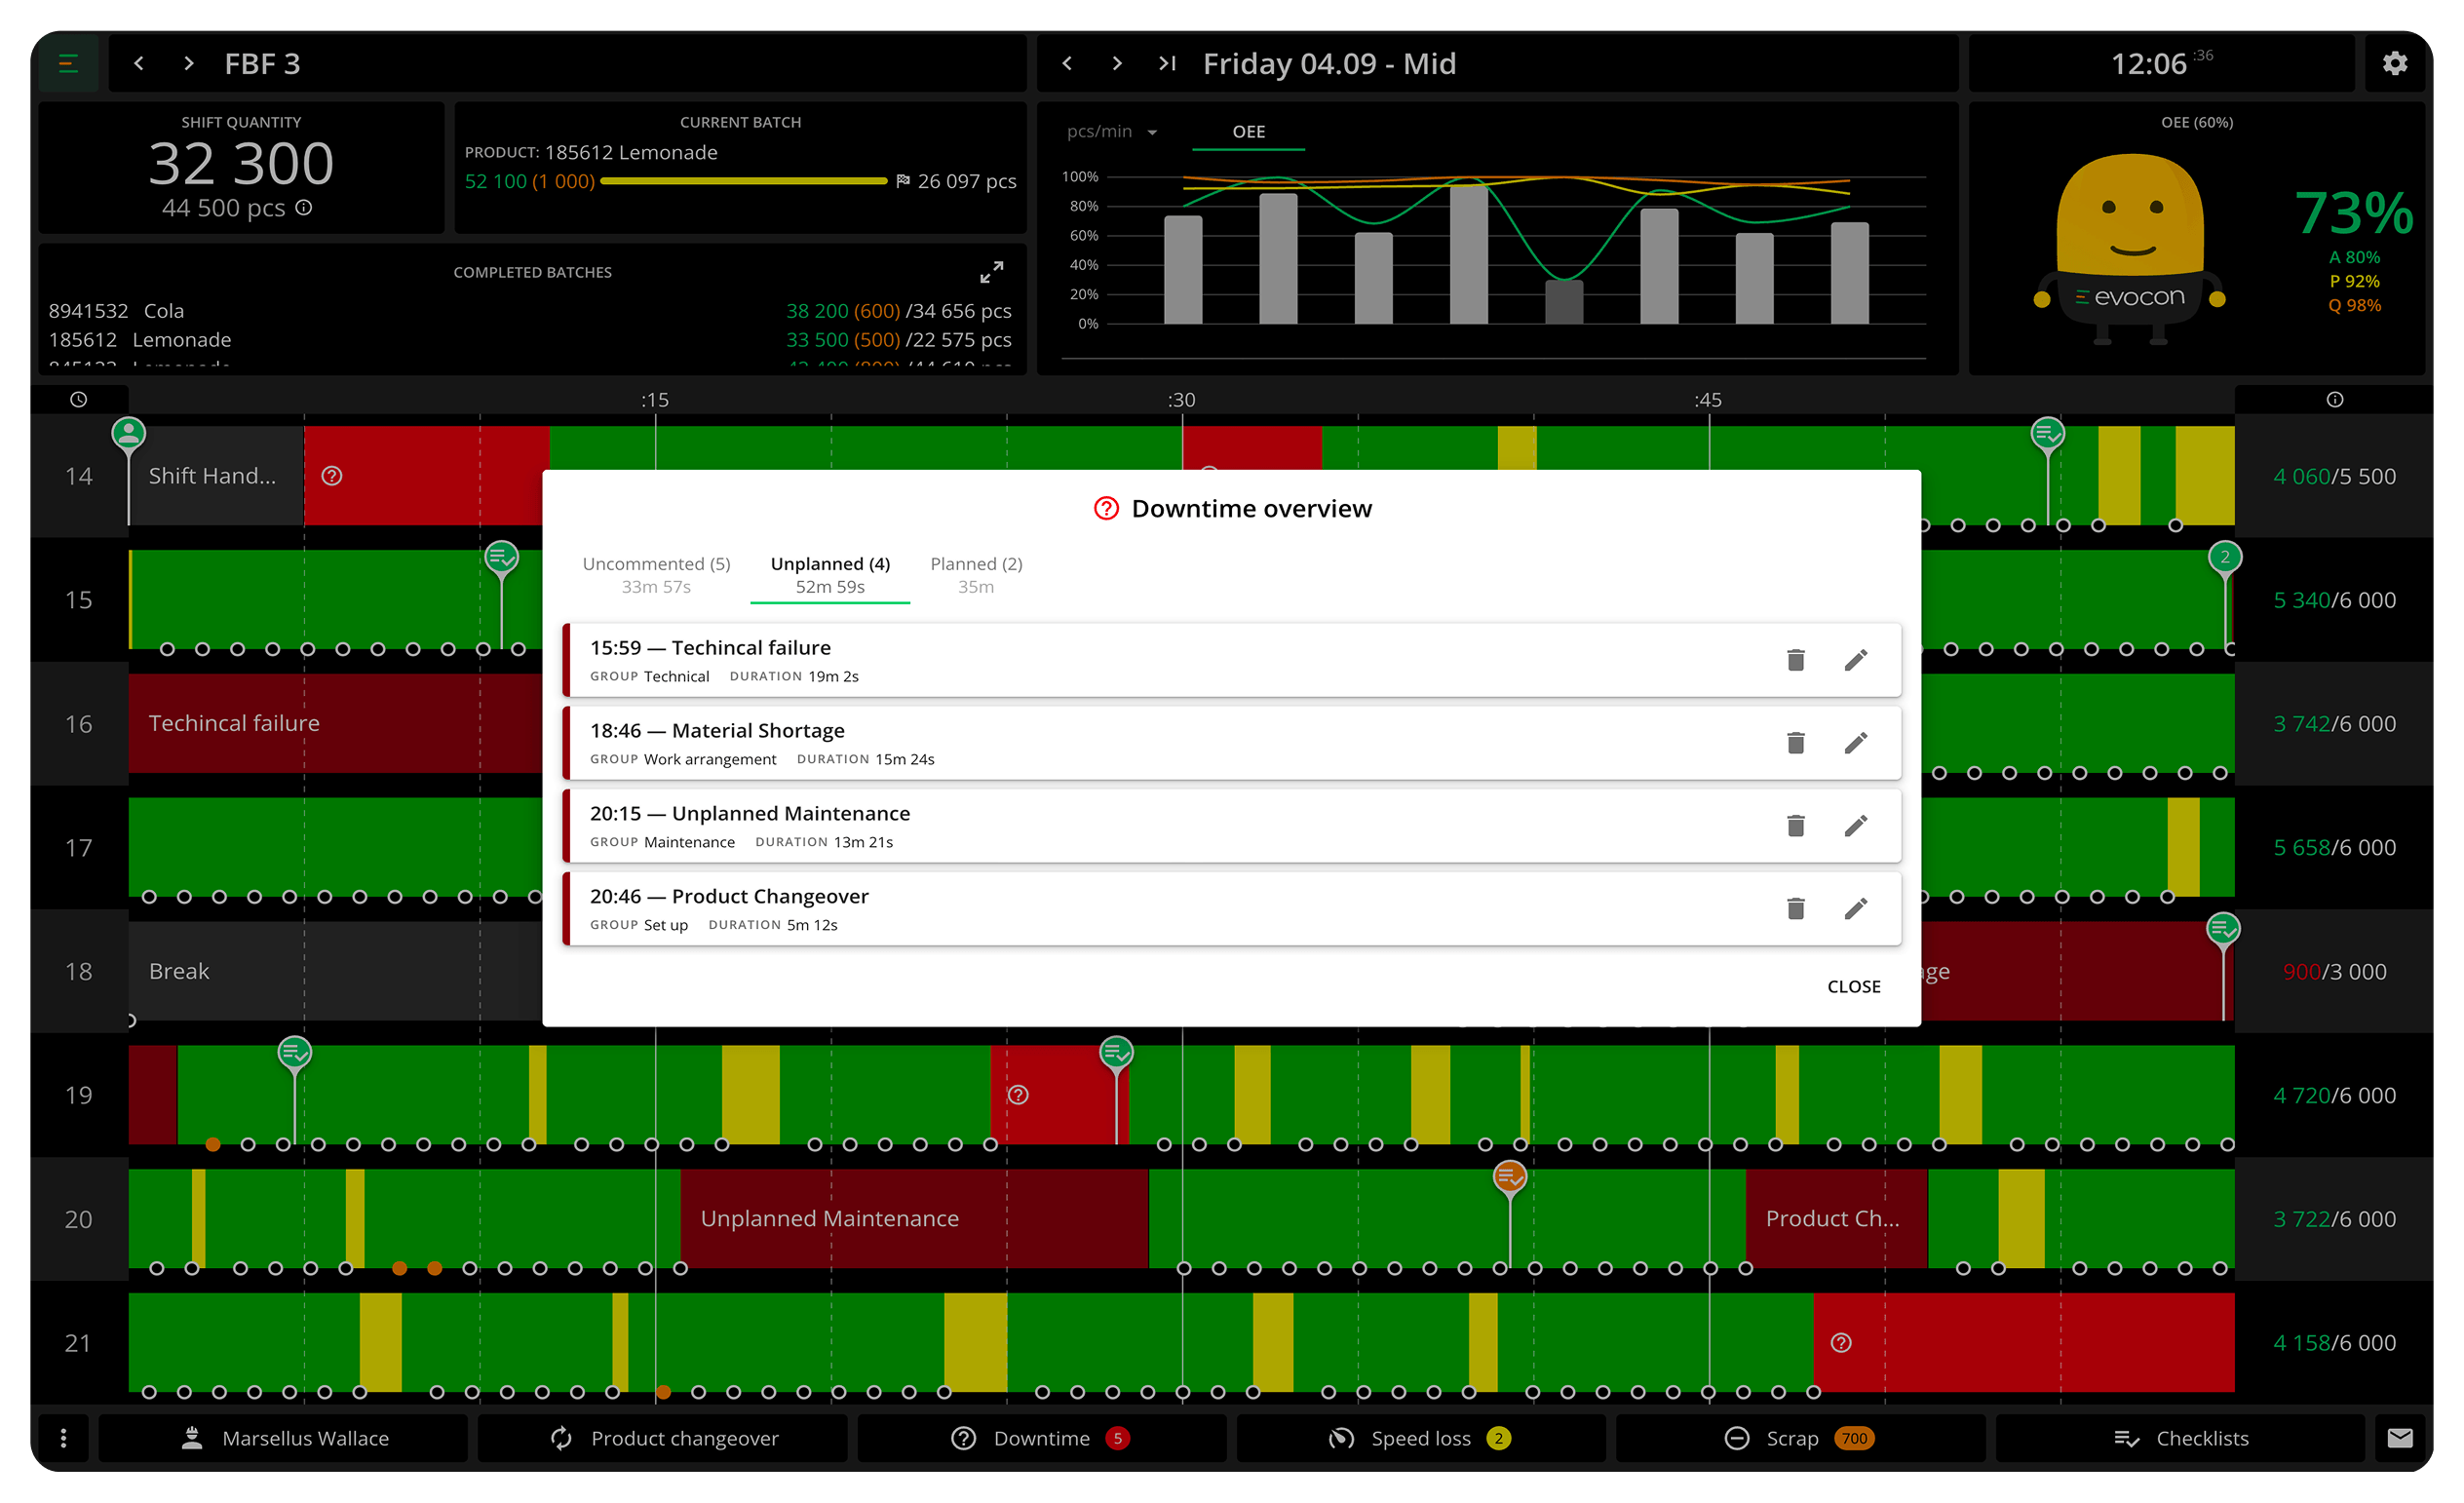
Task: Select the Unplanned Maintenance block in hour 20
Action: tap(914, 1218)
